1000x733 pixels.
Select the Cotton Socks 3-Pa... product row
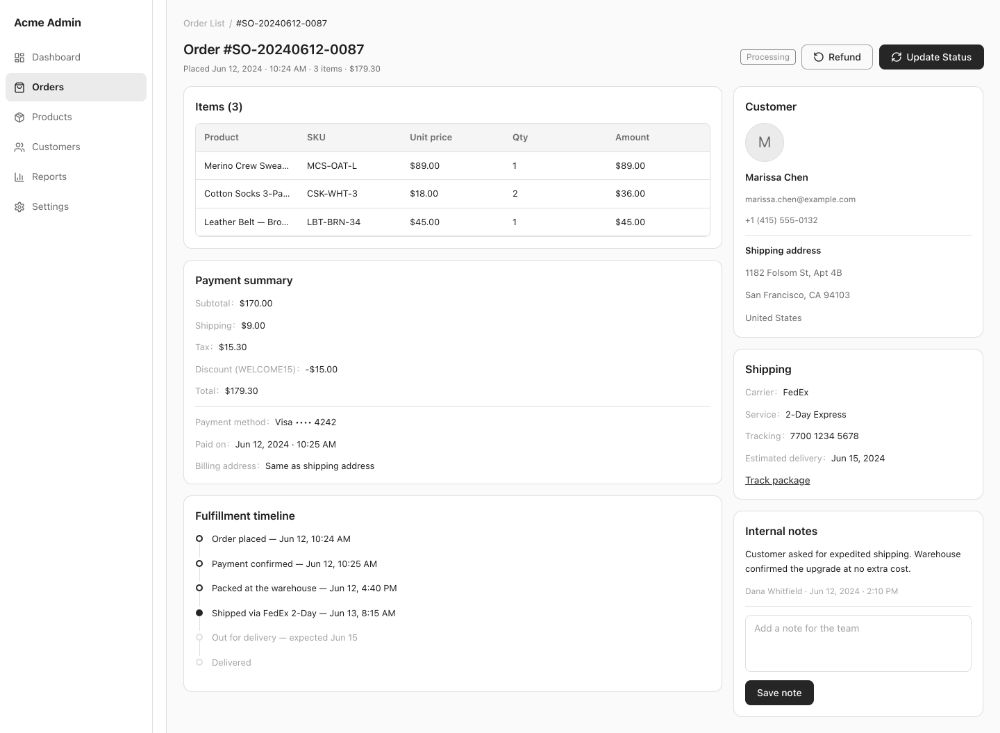[x=453, y=194]
